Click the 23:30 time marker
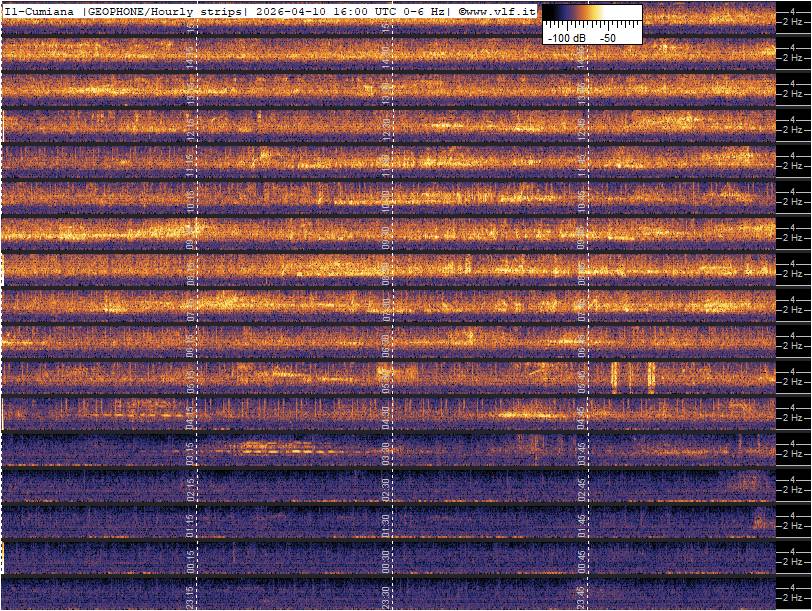The image size is (812, 611). [386, 592]
